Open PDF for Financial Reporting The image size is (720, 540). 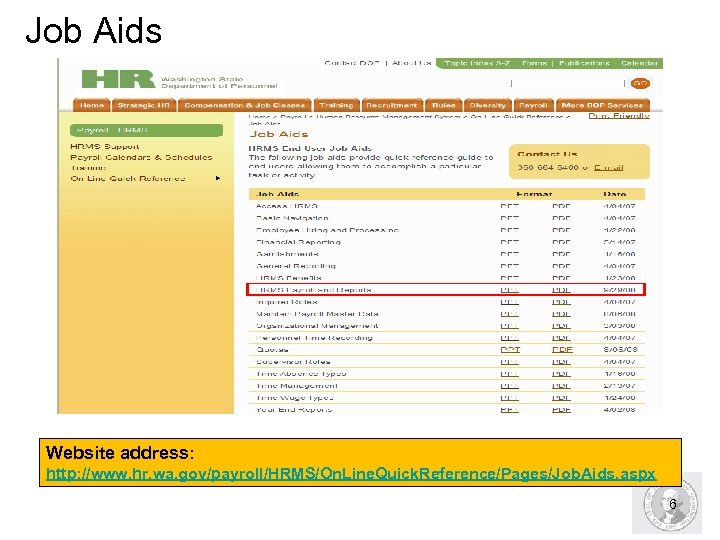[561, 242]
